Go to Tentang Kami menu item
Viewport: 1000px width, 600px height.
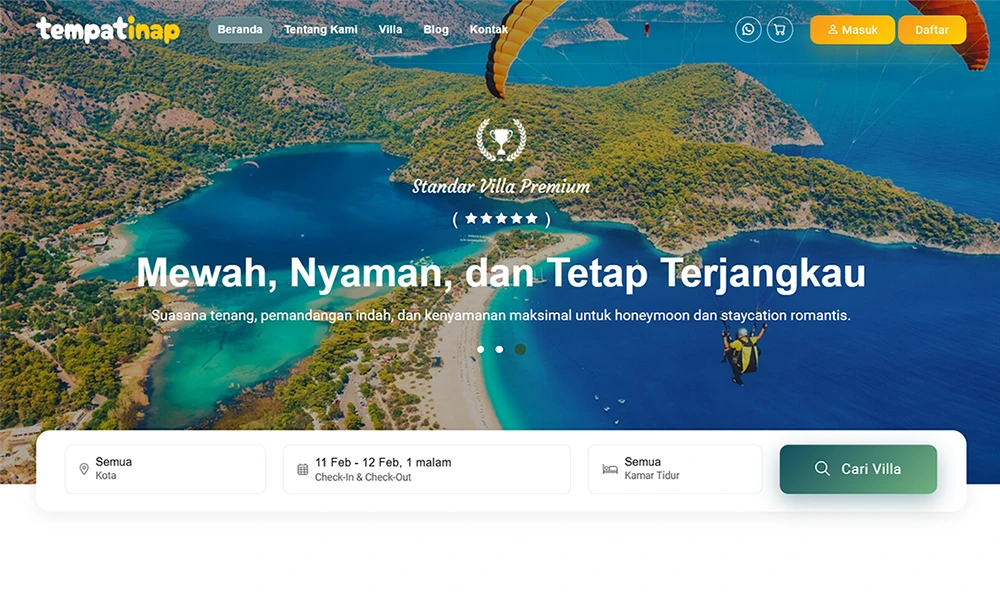[x=321, y=29]
